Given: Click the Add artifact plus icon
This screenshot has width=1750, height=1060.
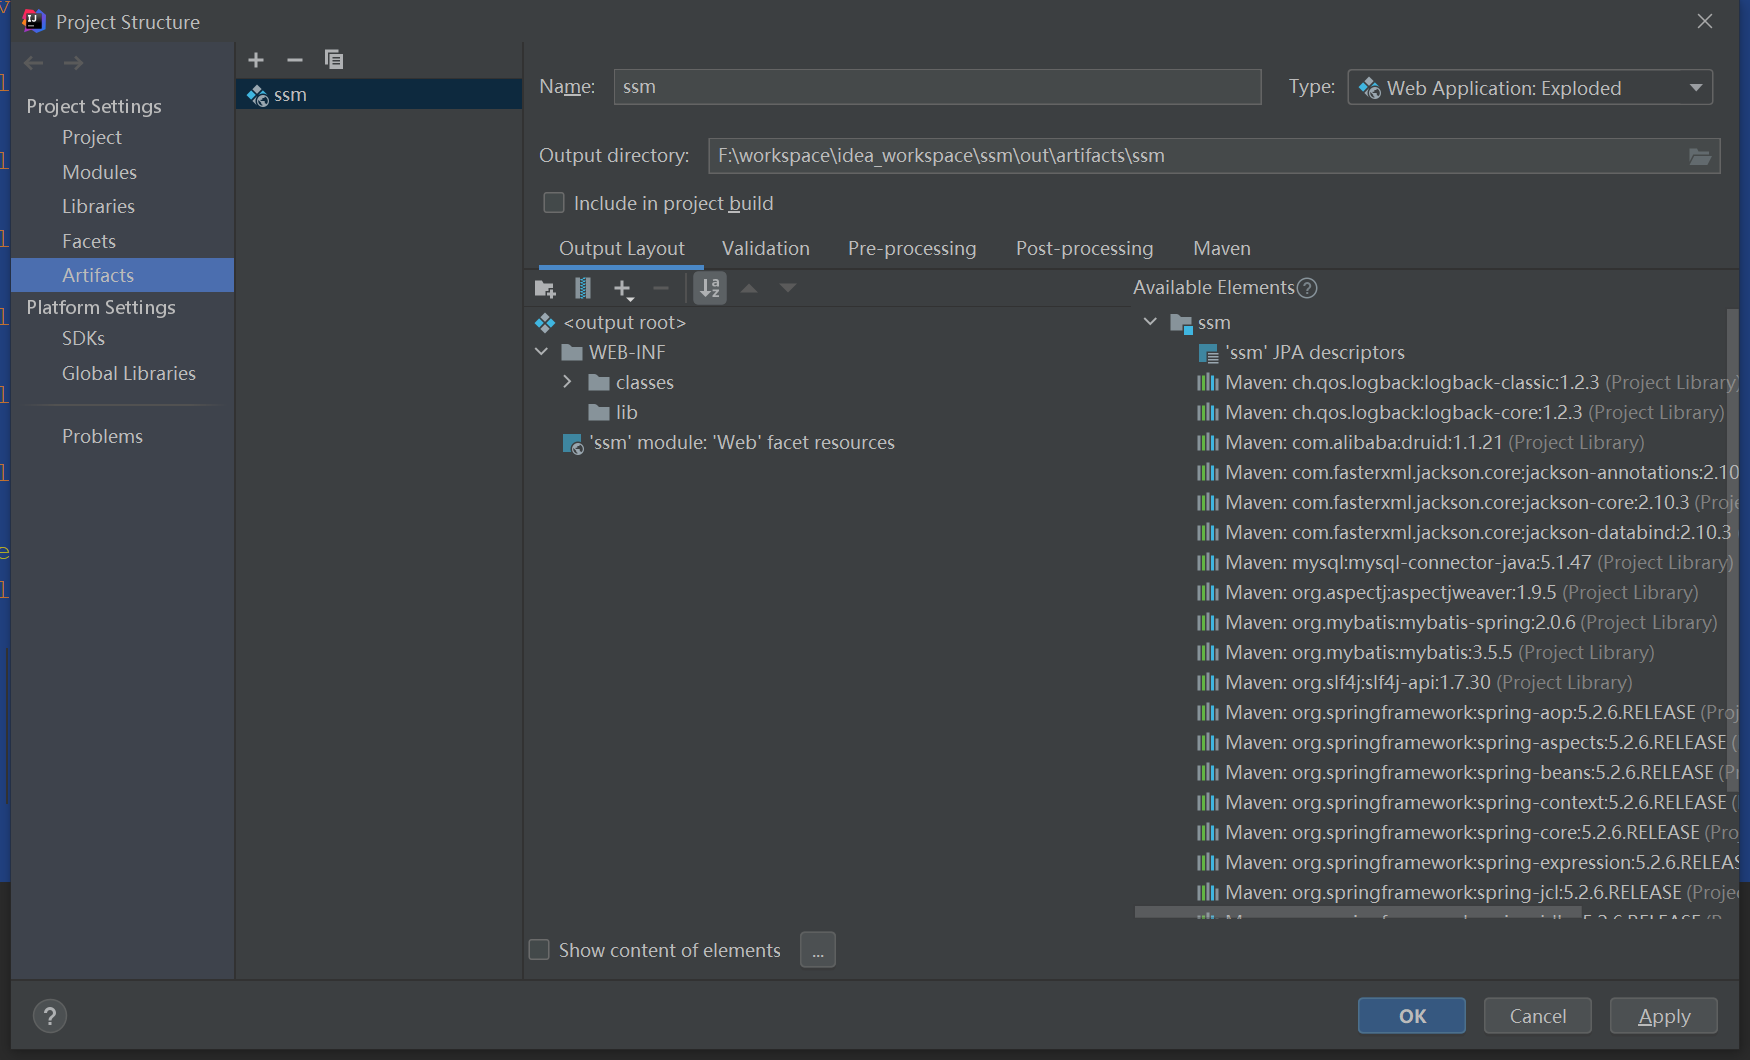Looking at the screenshot, I should [256, 60].
